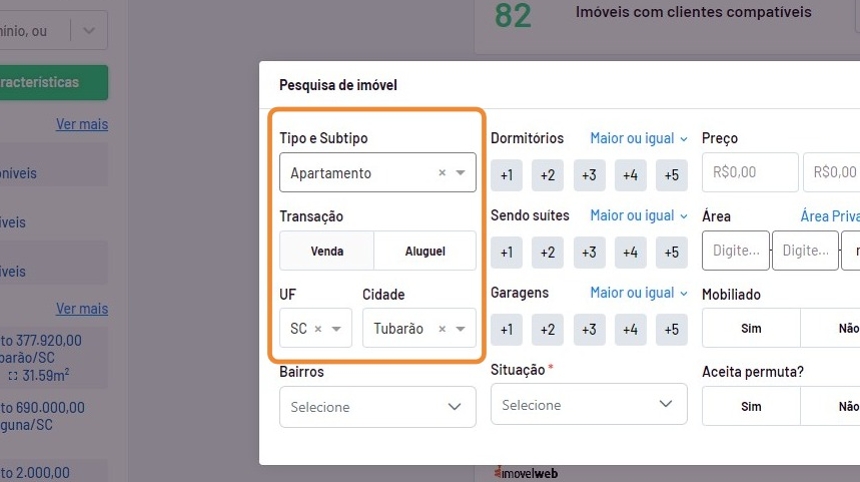Select Aluguel transaction option
The height and width of the screenshot is (482, 860).
425,251
